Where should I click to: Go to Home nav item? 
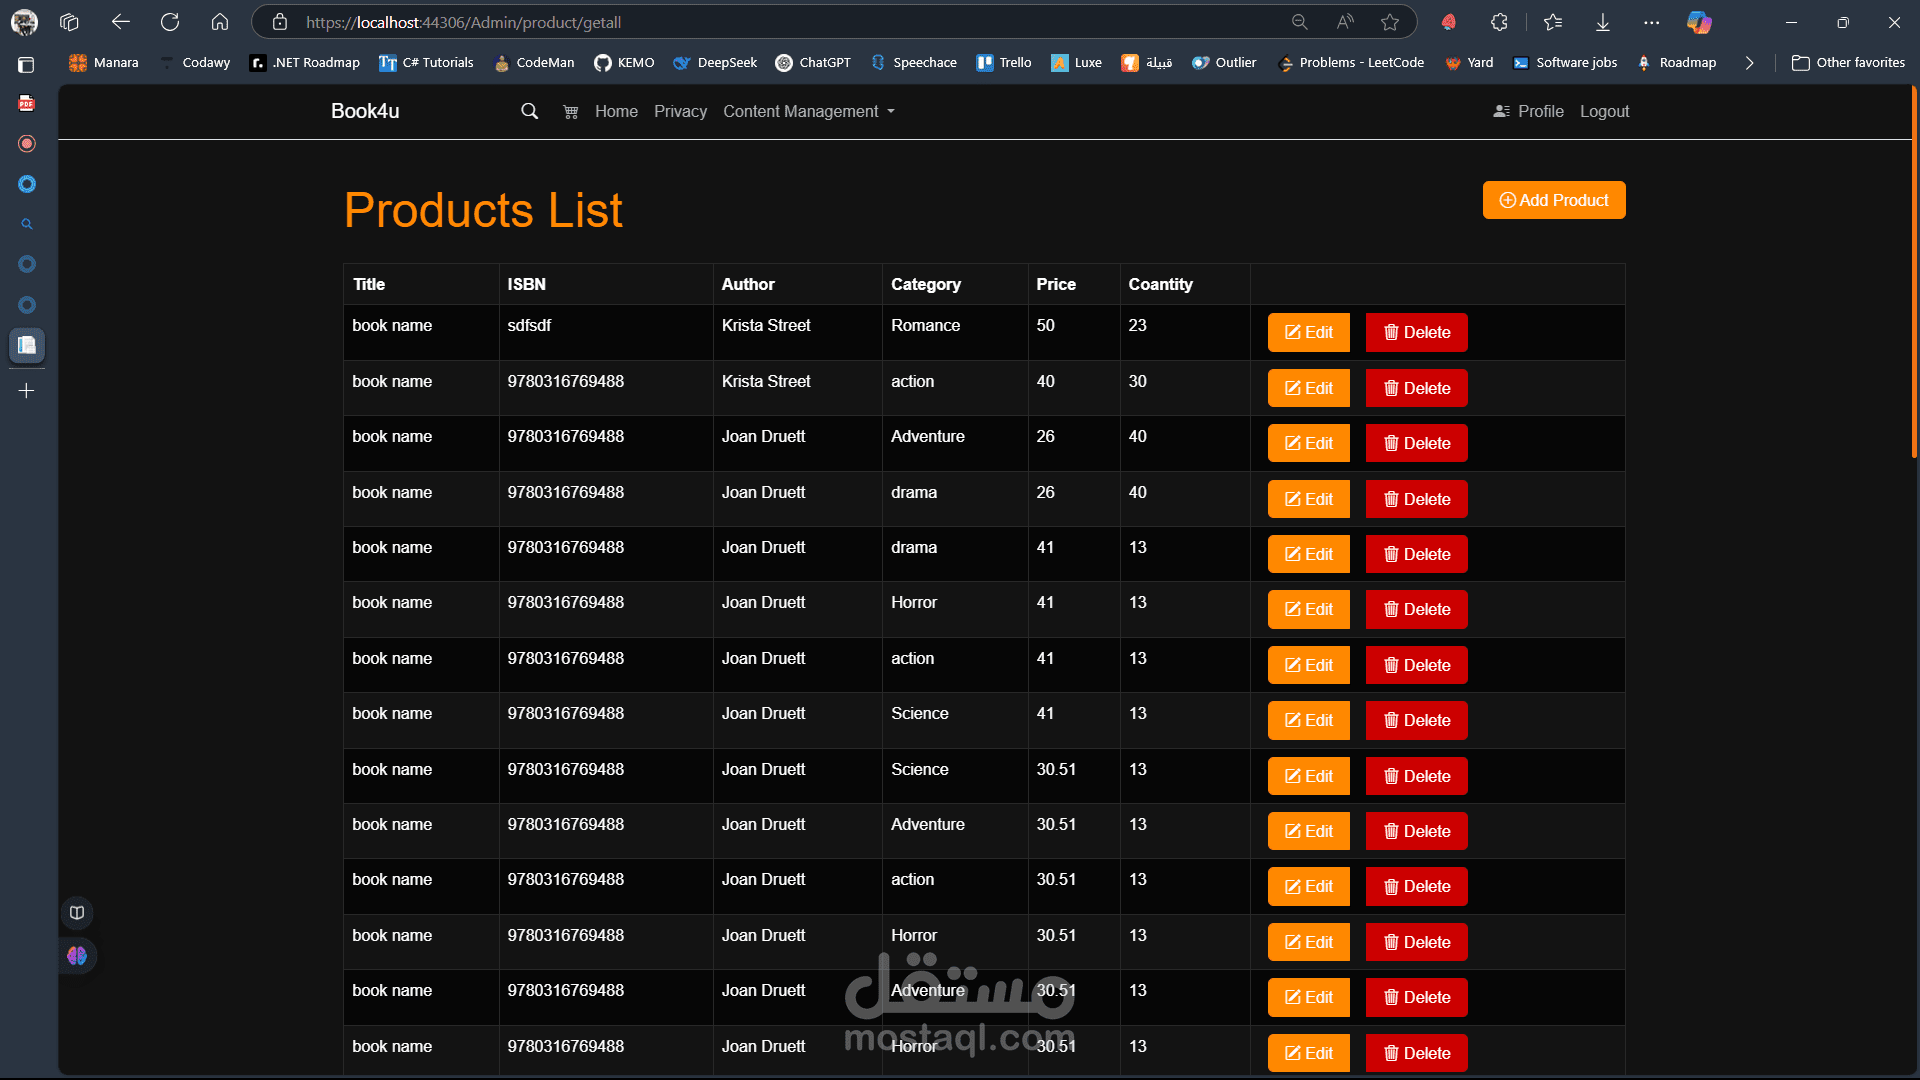pos(616,112)
